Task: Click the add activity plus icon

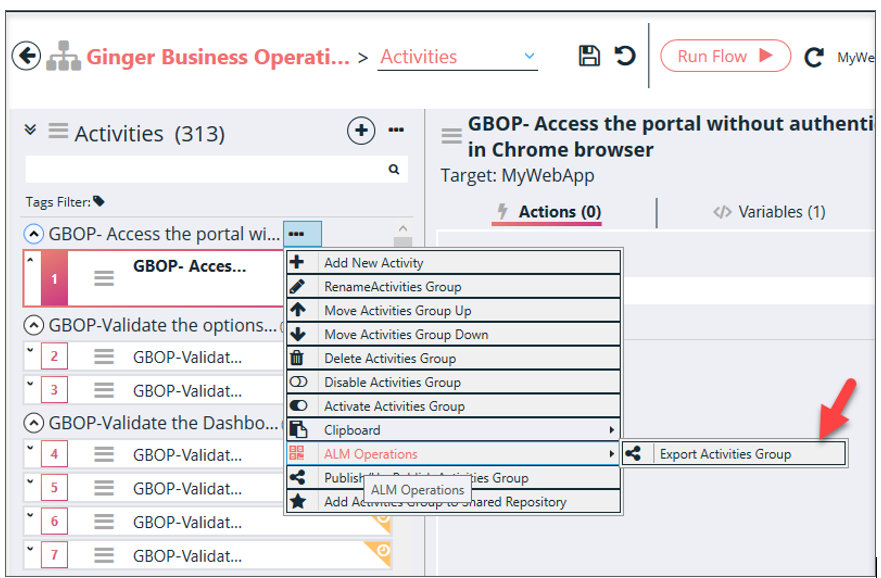Action: point(360,131)
